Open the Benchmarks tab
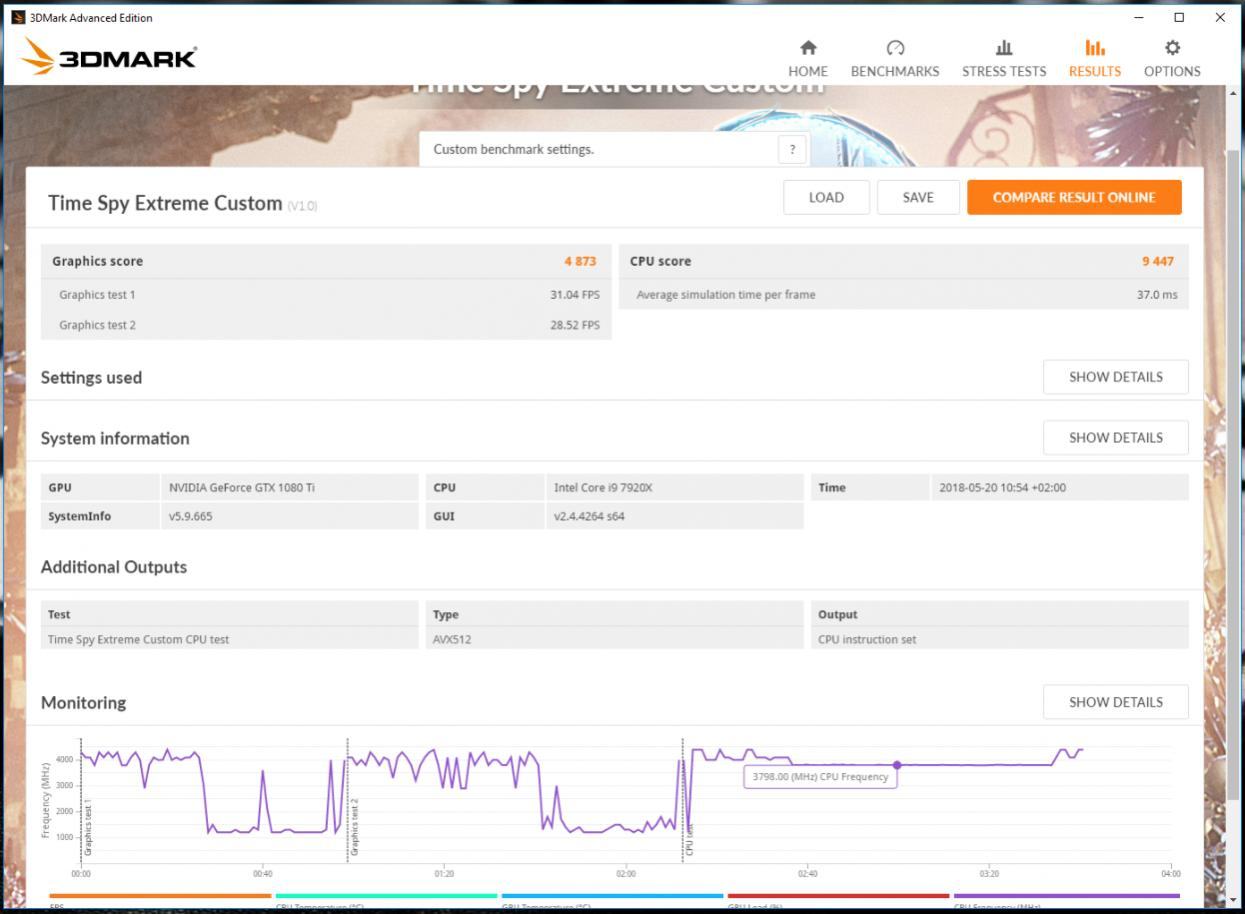 click(x=895, y=58)
